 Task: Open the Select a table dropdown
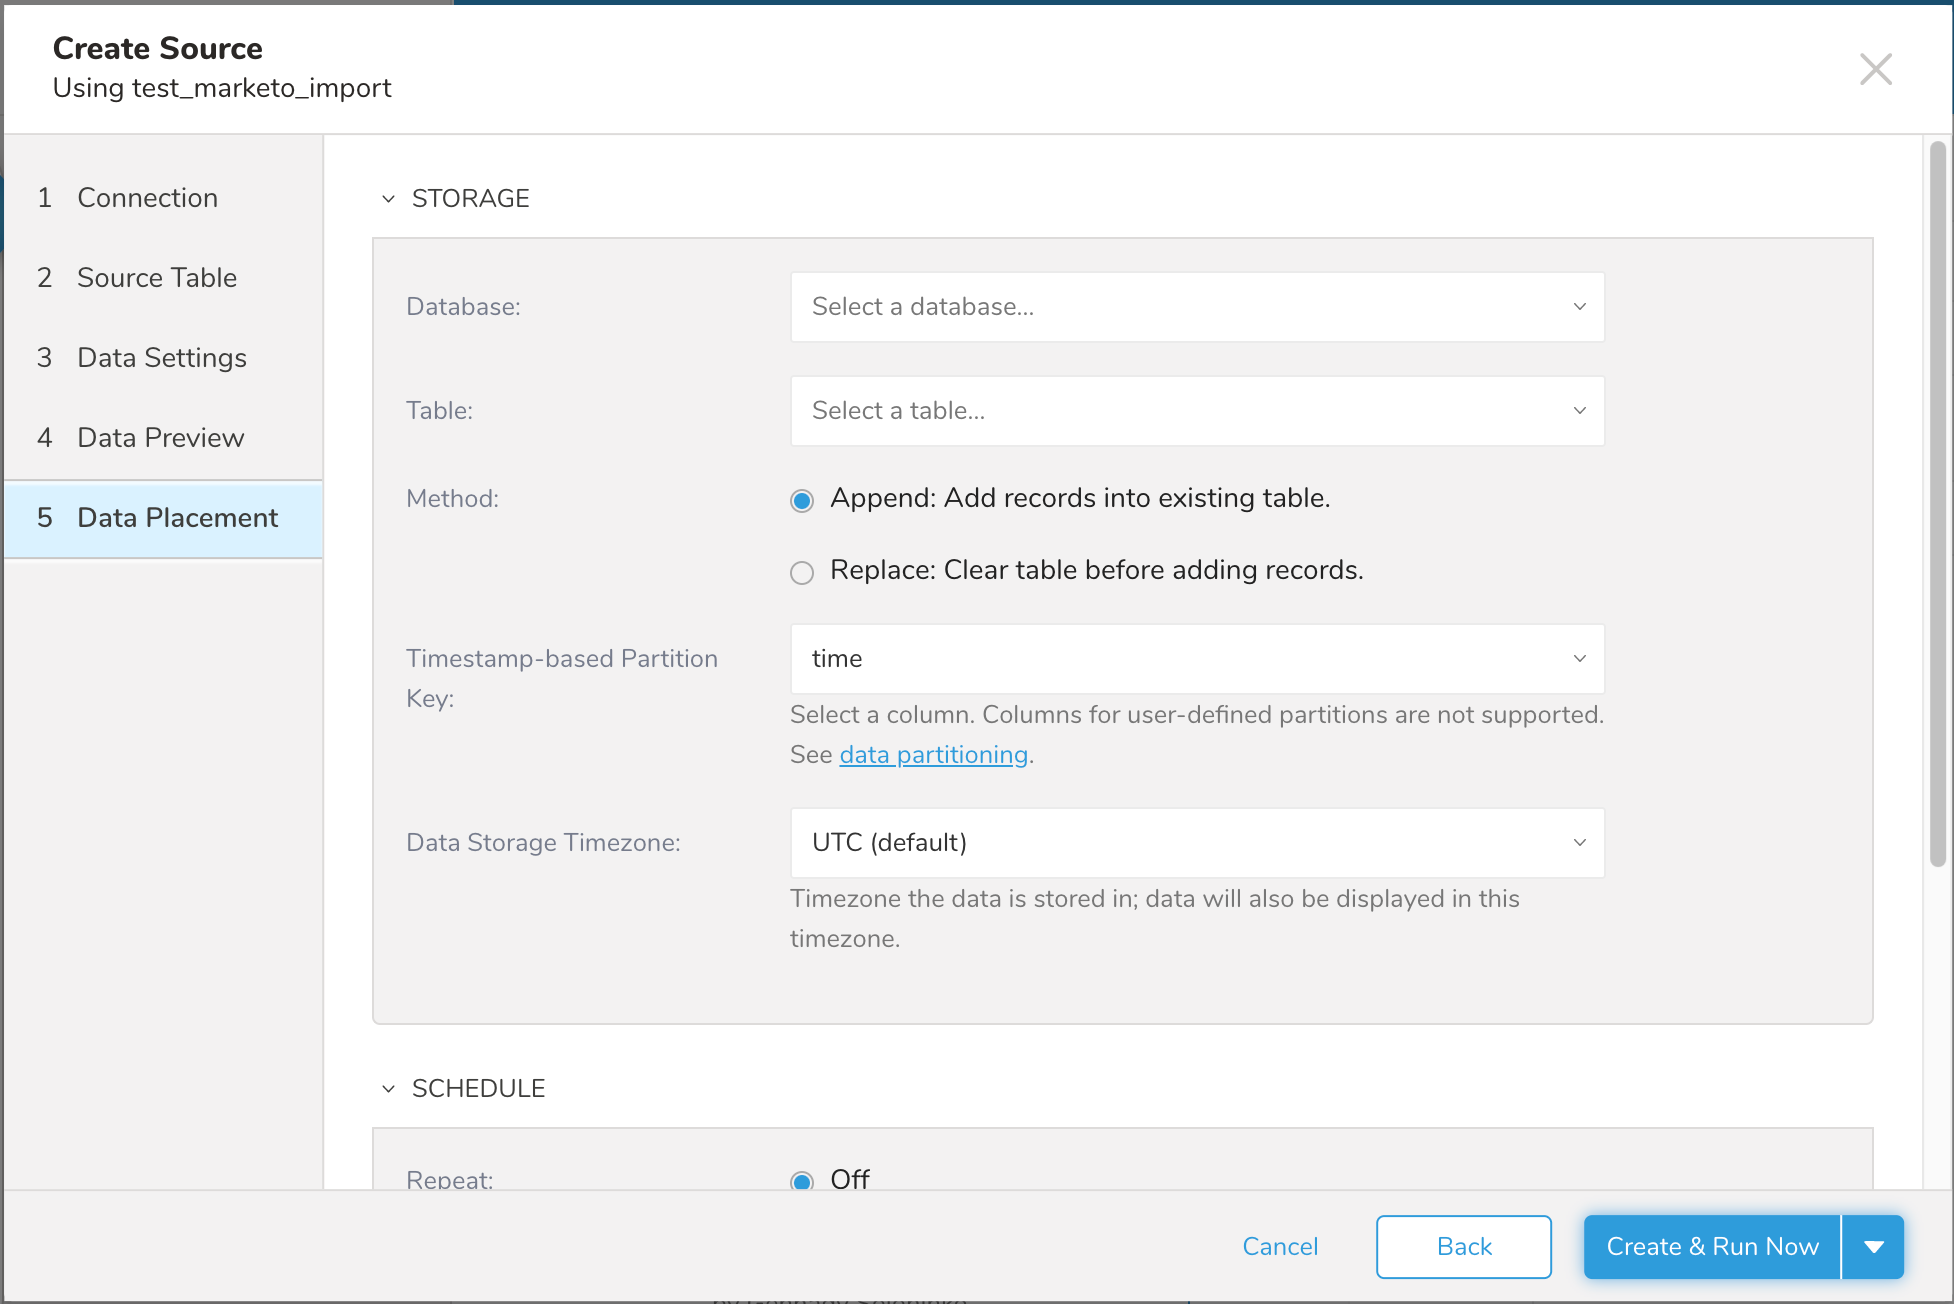[1197, 411]
